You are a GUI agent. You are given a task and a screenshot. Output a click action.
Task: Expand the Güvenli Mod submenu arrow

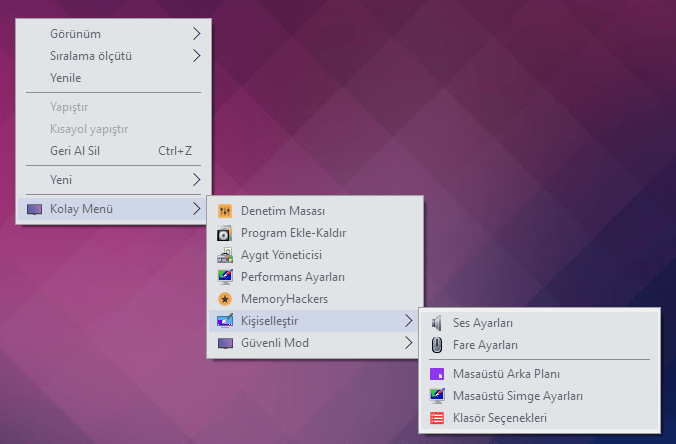pos(408,343)
